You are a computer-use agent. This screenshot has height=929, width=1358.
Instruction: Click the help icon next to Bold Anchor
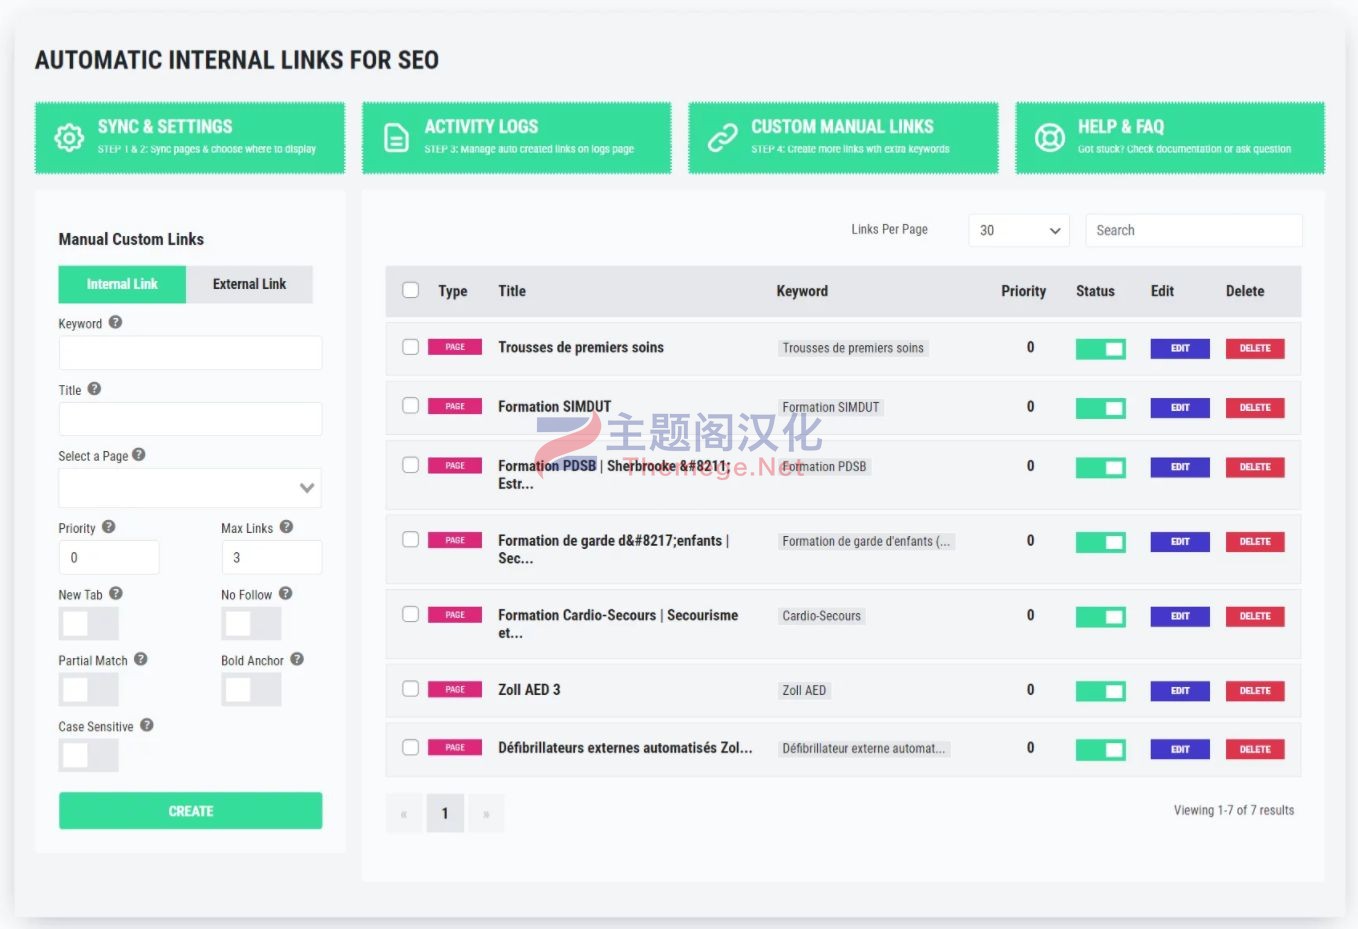tap(297, 659)
